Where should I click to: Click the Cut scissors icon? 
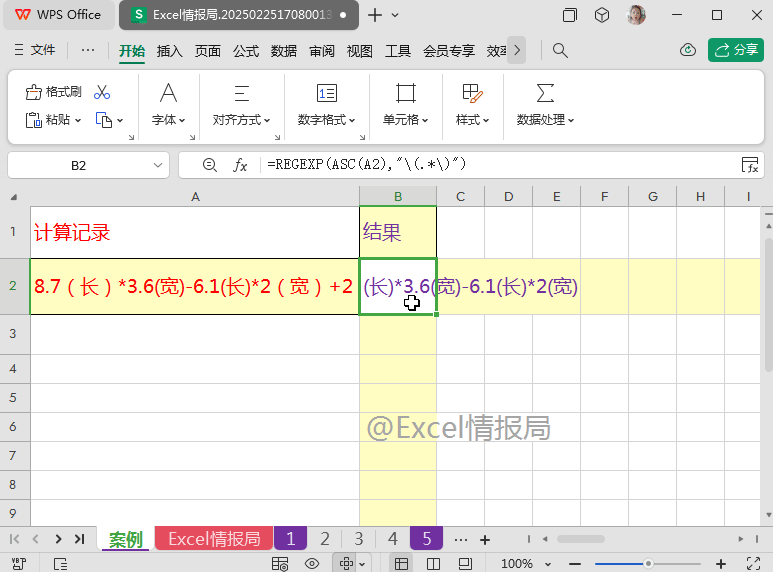coord(102,92)
